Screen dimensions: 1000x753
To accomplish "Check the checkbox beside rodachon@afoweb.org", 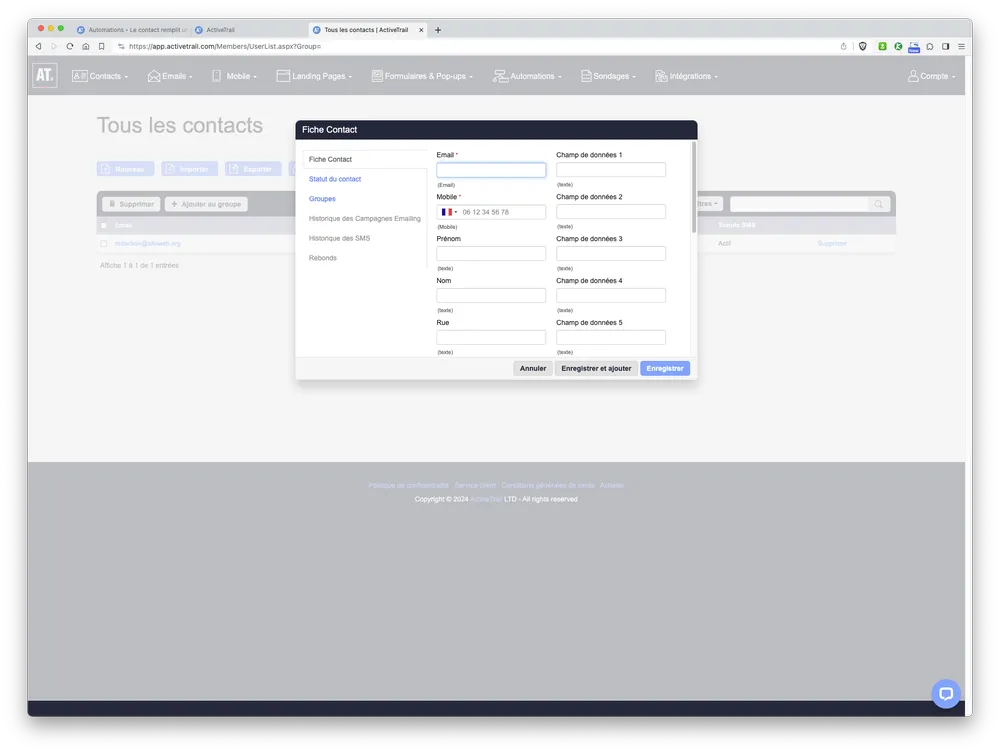I will (x=104, y=243).
